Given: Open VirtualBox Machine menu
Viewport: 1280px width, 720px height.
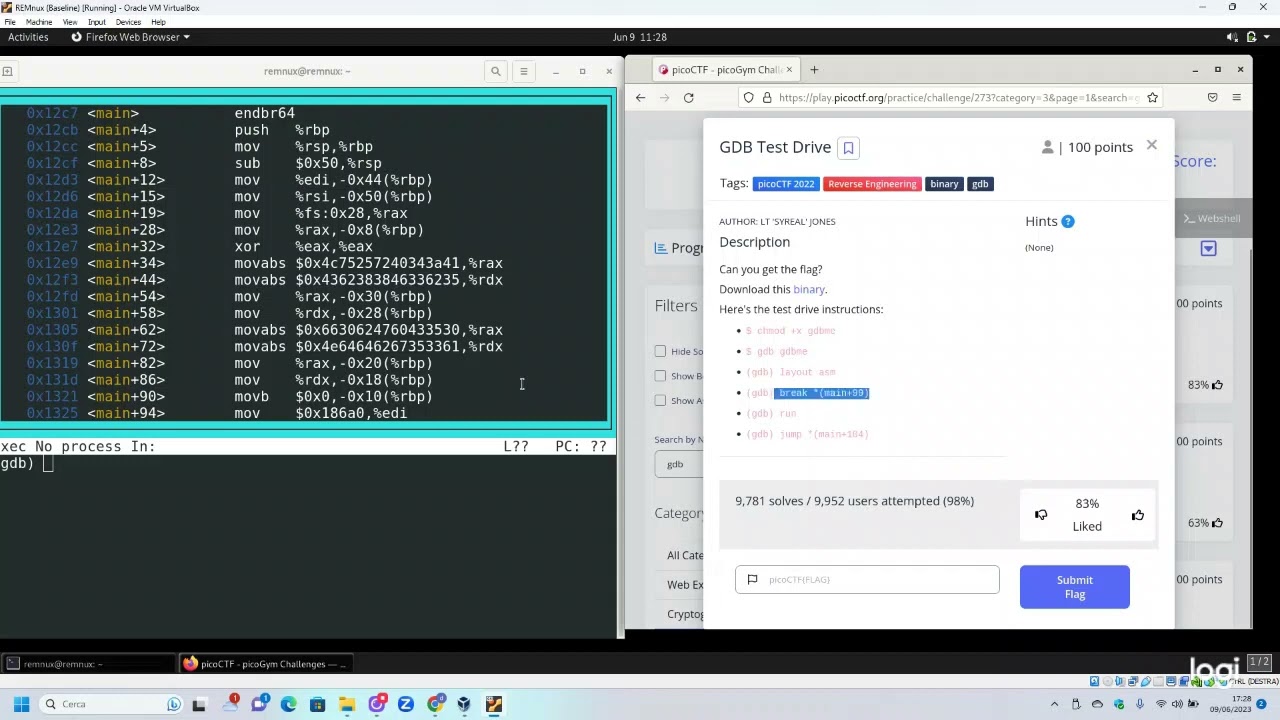Looking at the screenshot, I should (x=39, y=22).
